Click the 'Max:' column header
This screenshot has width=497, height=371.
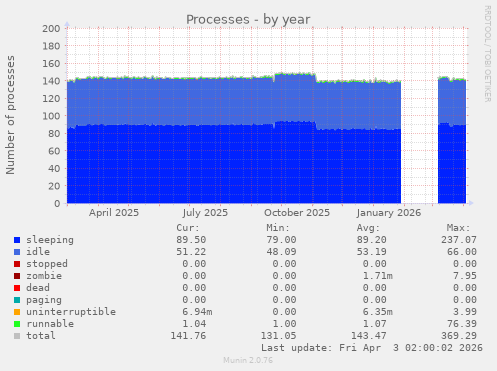coord(458,228)
